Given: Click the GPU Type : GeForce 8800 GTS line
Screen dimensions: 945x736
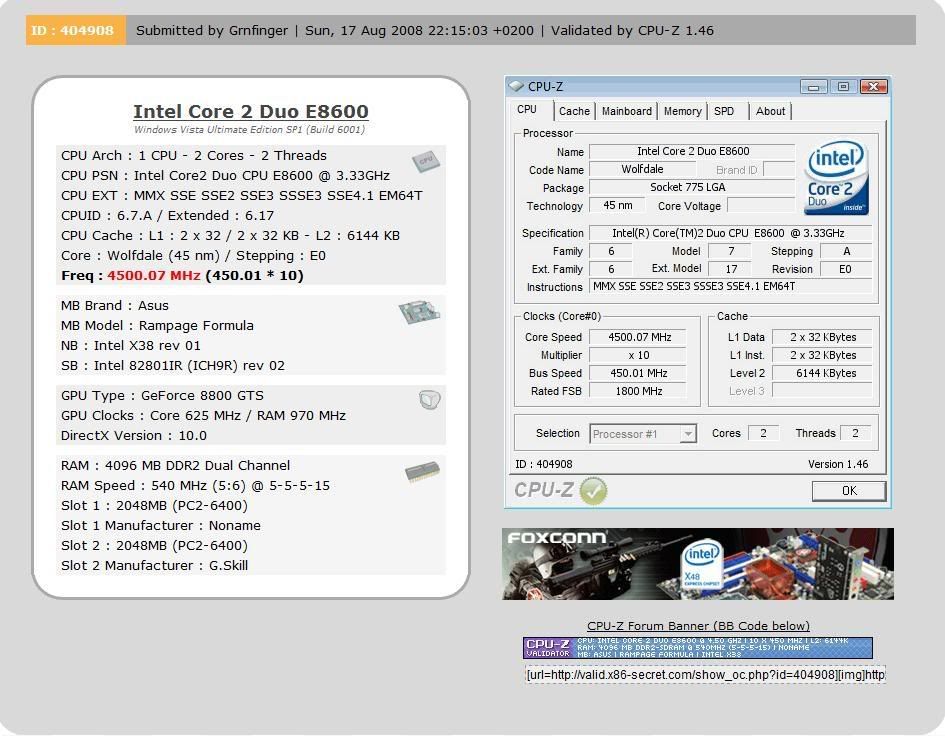Looking at the screenshot, I should 162,395.
